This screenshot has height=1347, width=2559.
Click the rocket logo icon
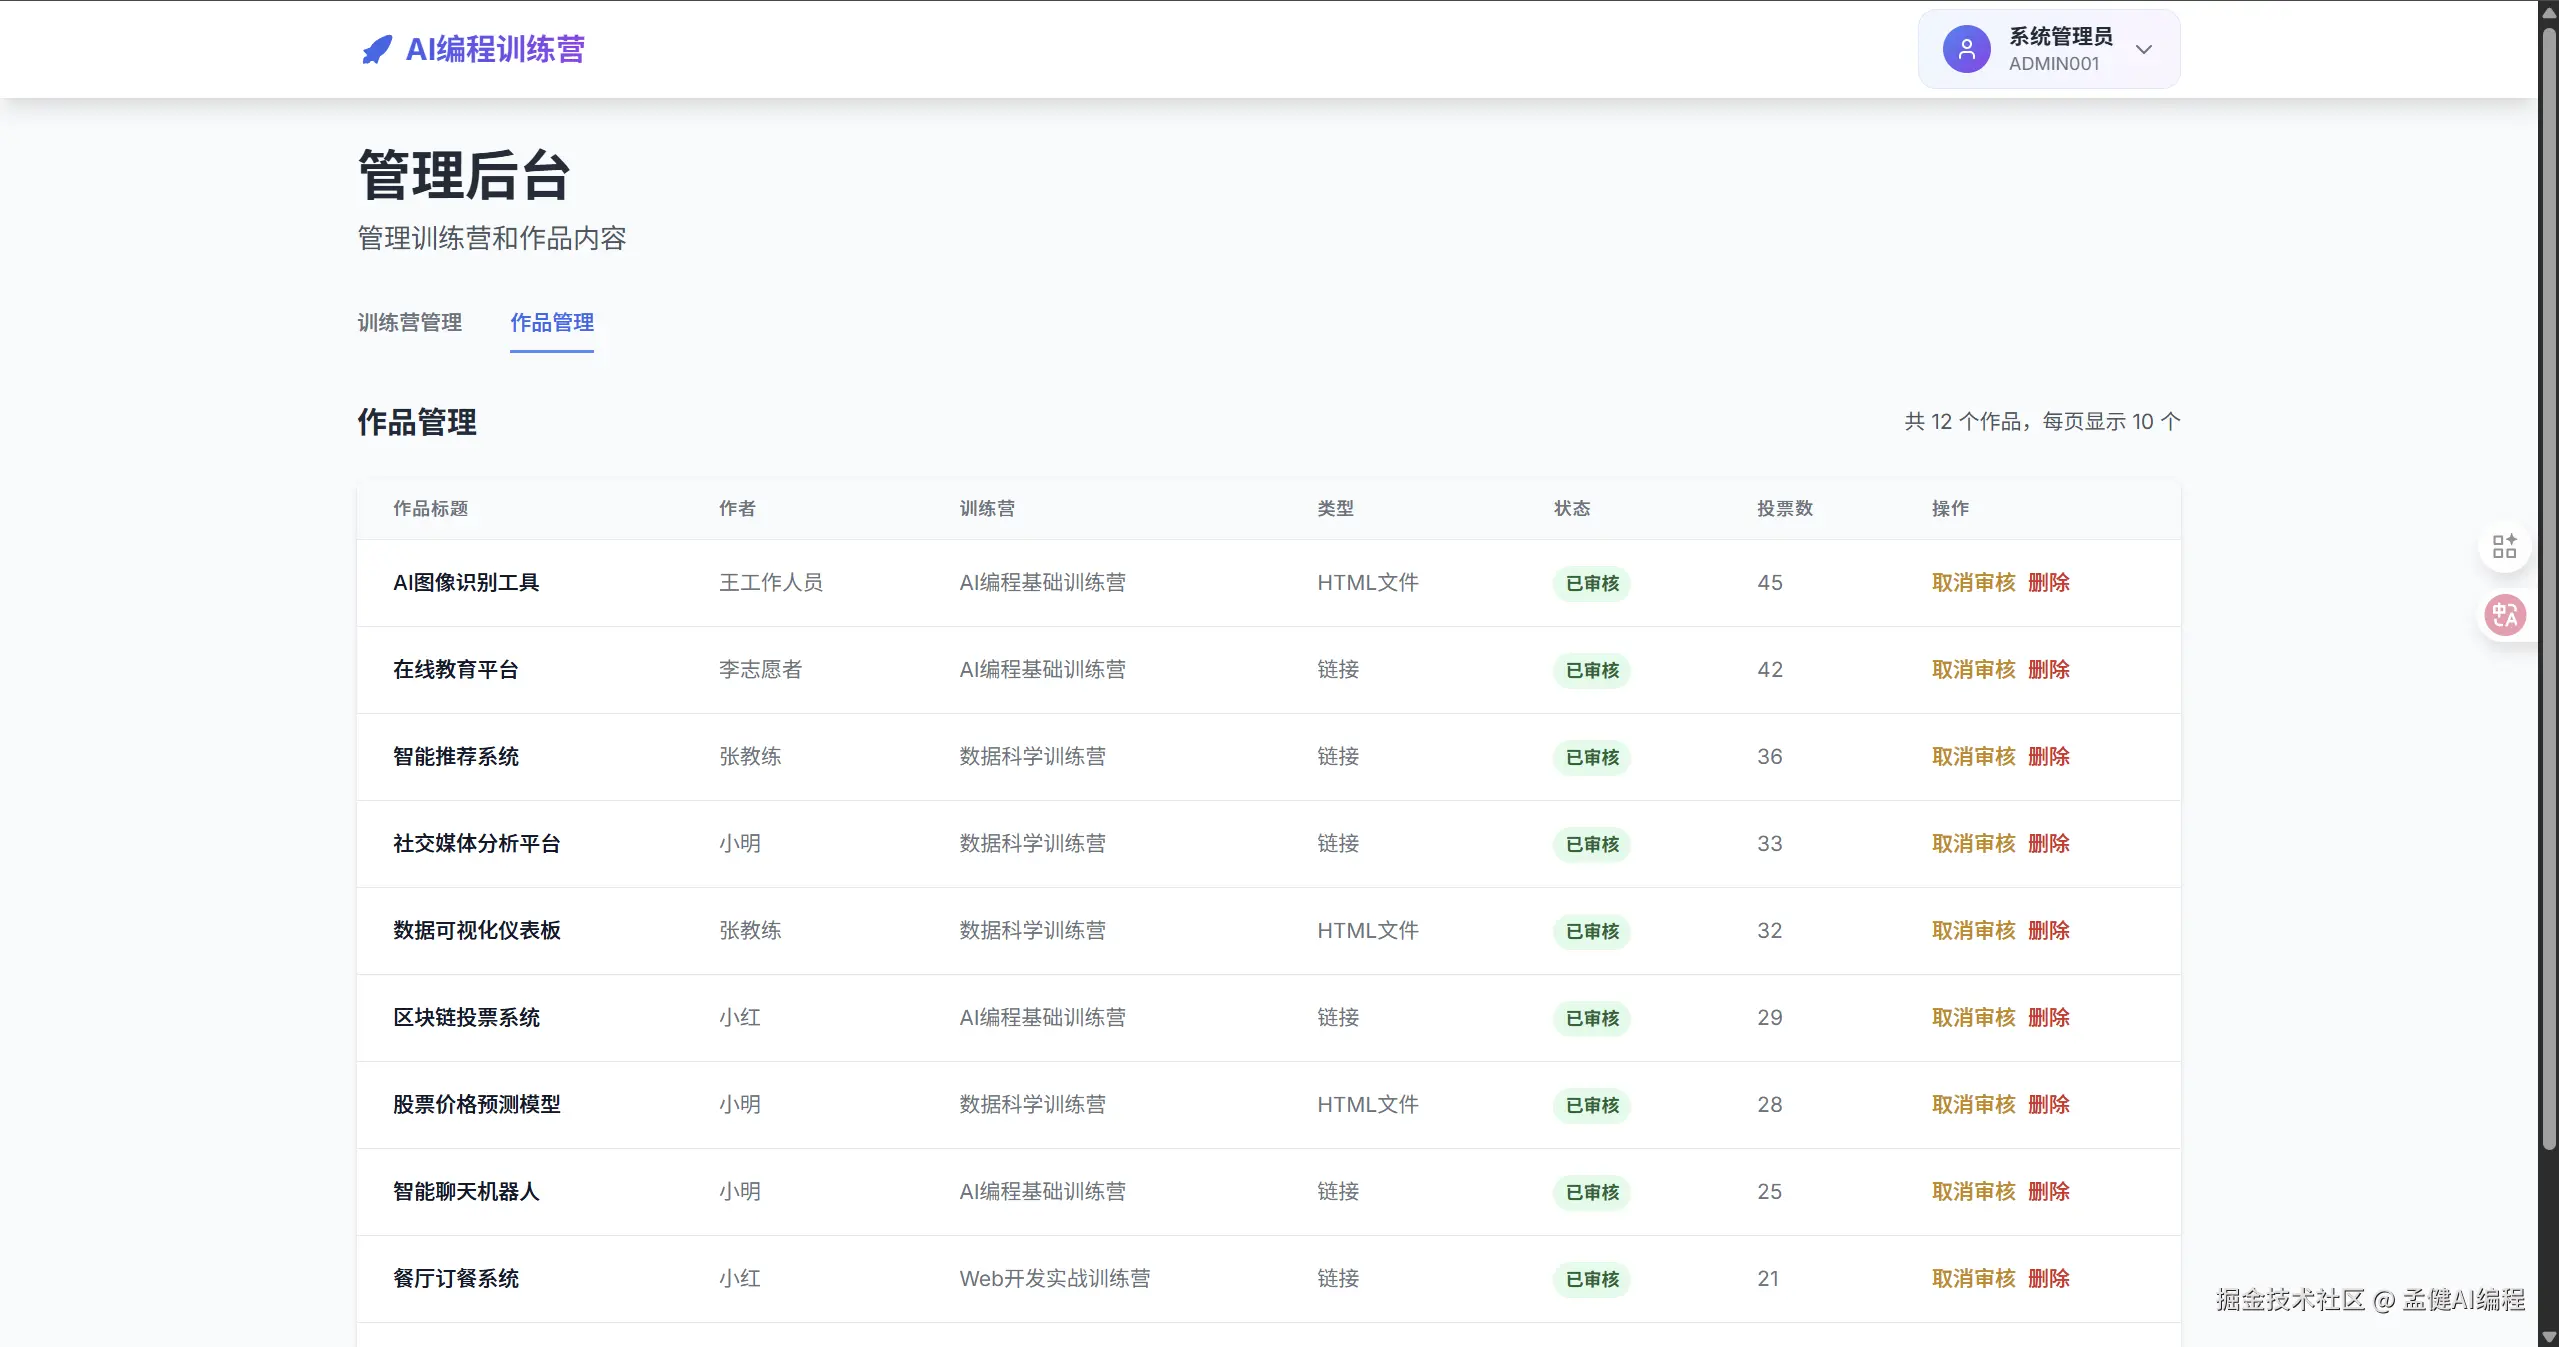(x=376, y=49)
